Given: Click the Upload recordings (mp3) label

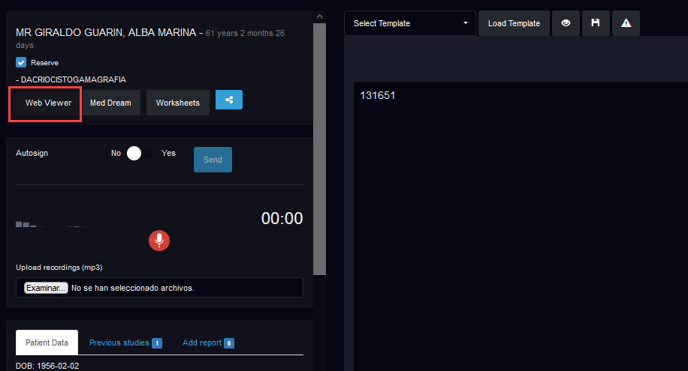Looking at the screenshot, I should [59, 268].
